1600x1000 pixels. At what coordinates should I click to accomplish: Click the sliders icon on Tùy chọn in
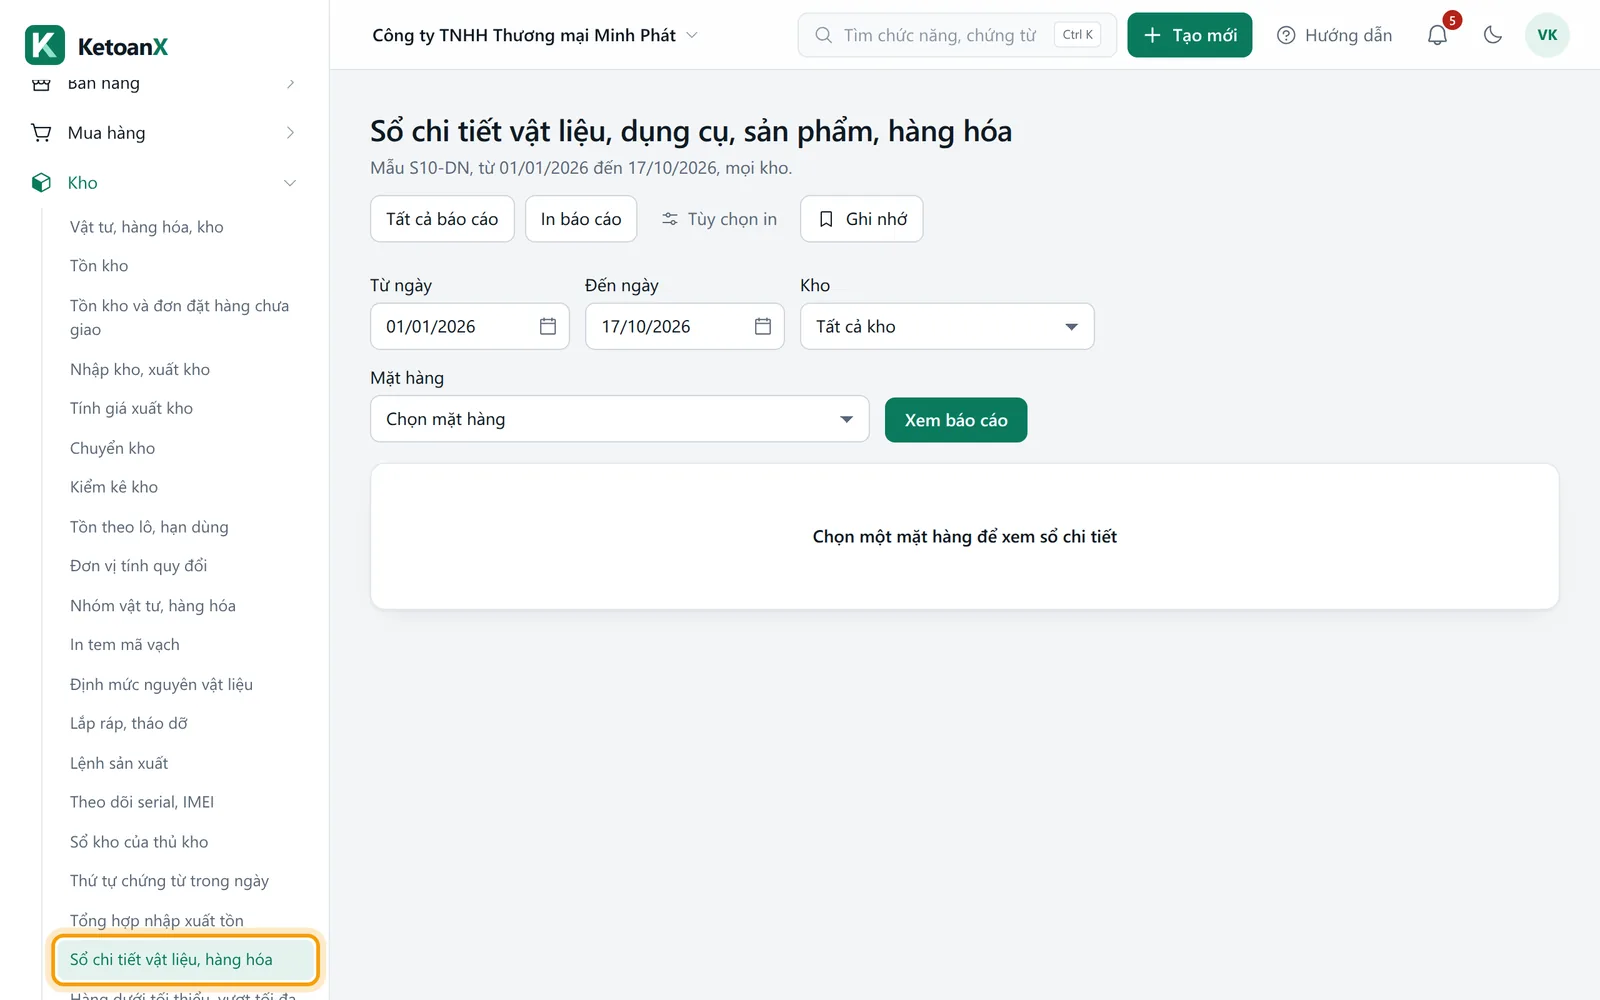670,219
